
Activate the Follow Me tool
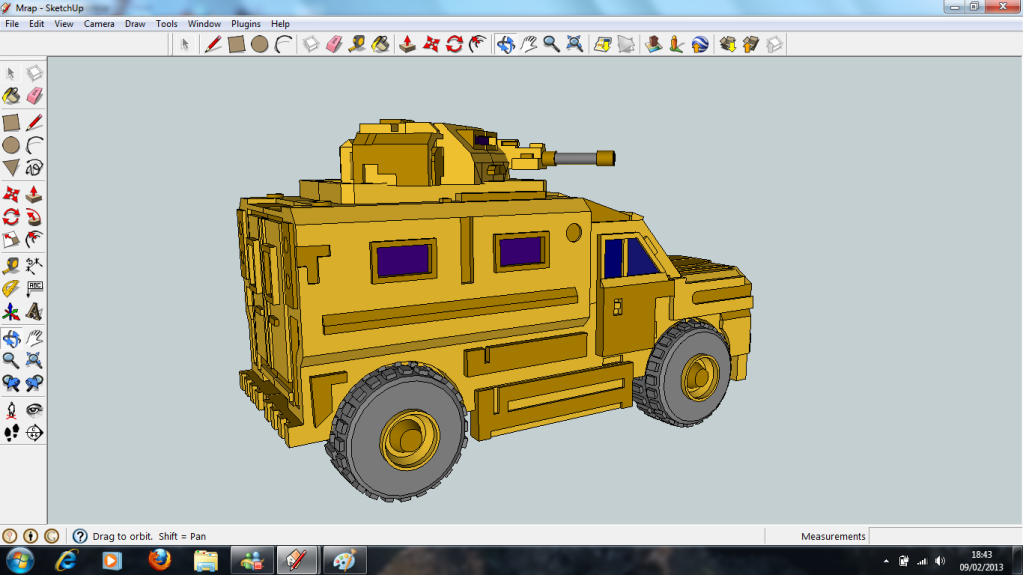click(x=34, y=217)
